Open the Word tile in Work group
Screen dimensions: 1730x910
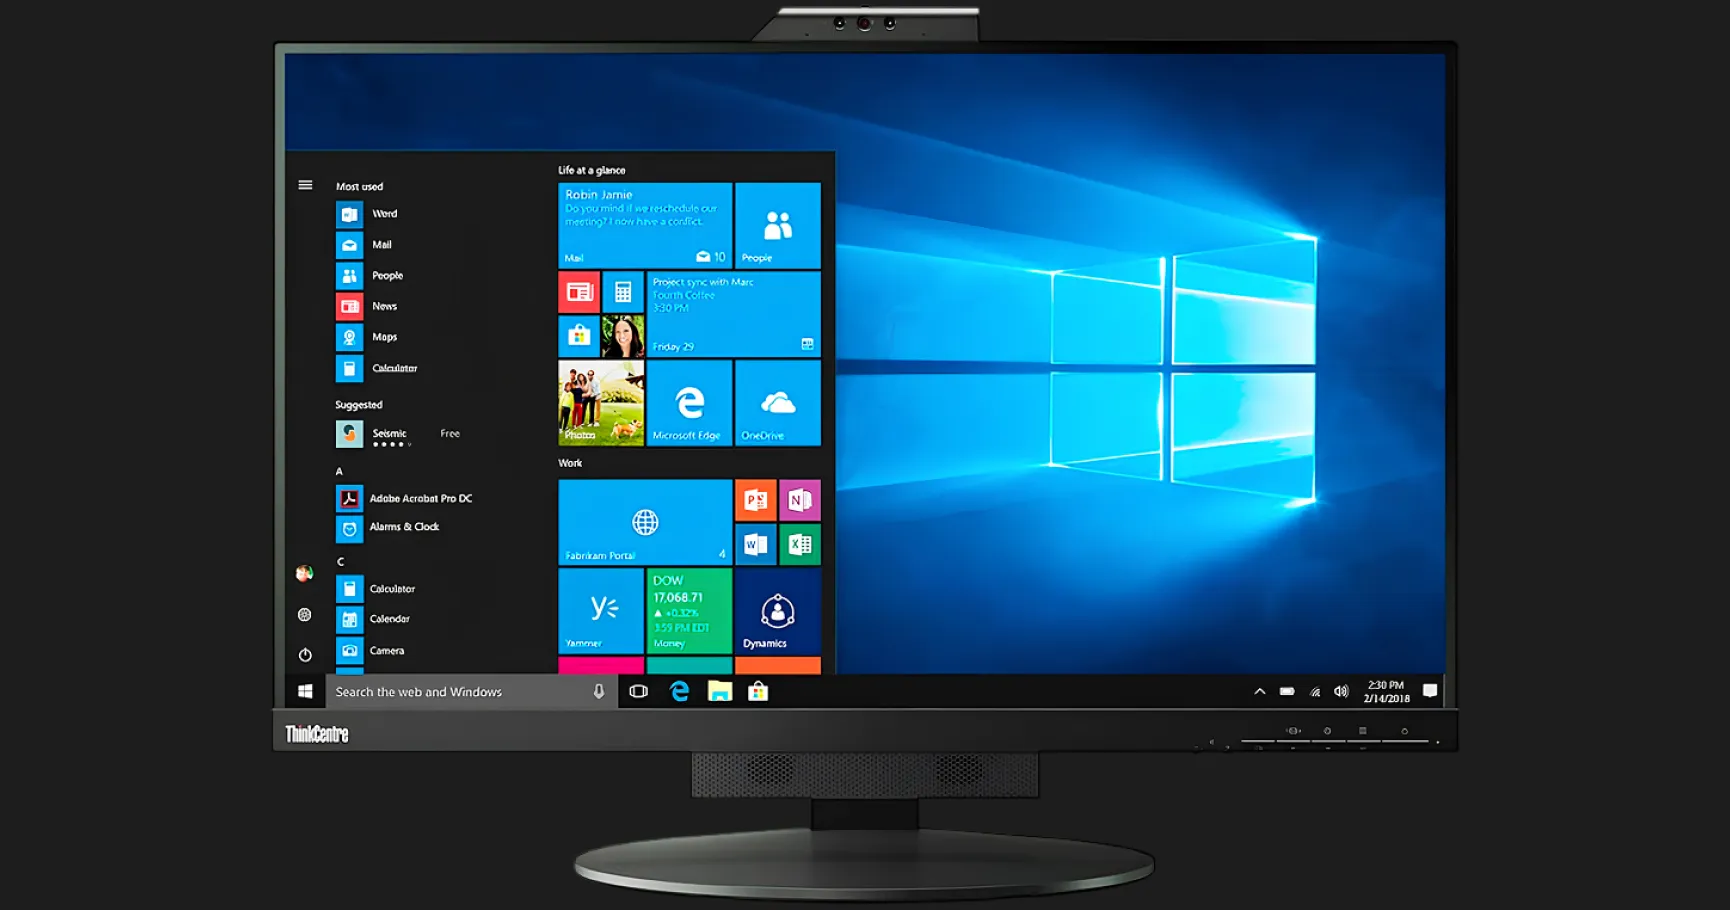coord(756,544)
